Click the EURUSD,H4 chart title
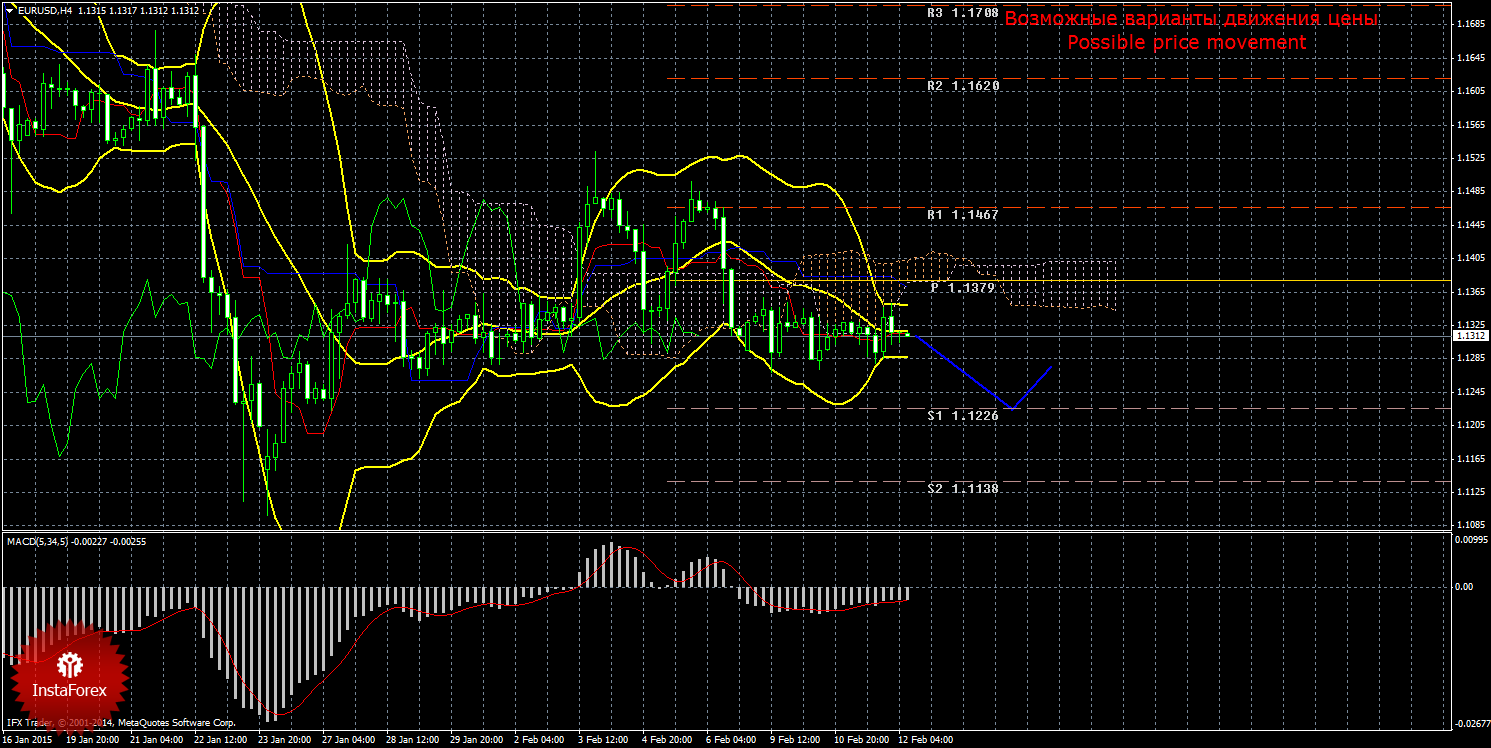Image resolution: width=1491 pixels, height=748 pixels. tap(36, 9)
